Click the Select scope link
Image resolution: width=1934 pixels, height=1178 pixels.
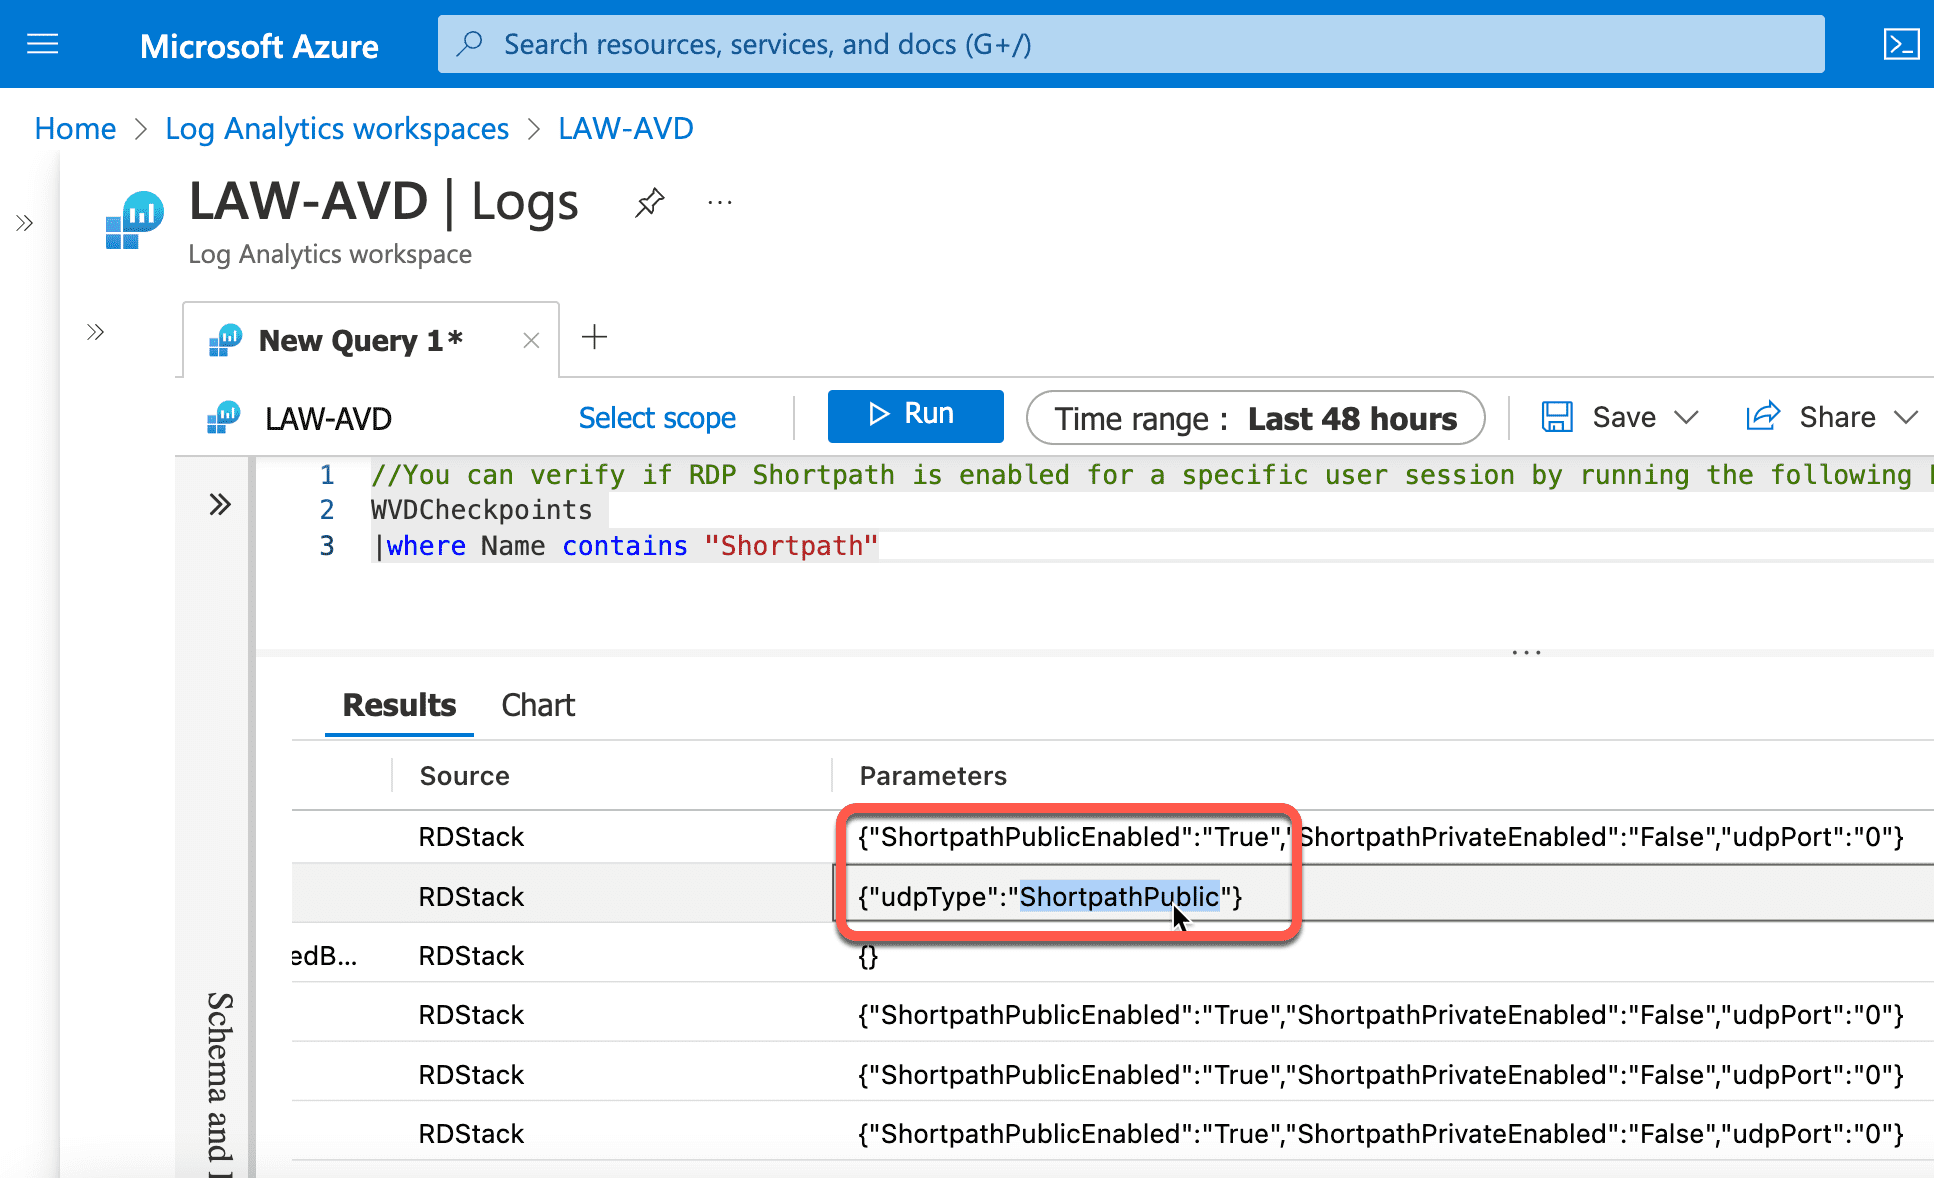click(x=657, y=418)
